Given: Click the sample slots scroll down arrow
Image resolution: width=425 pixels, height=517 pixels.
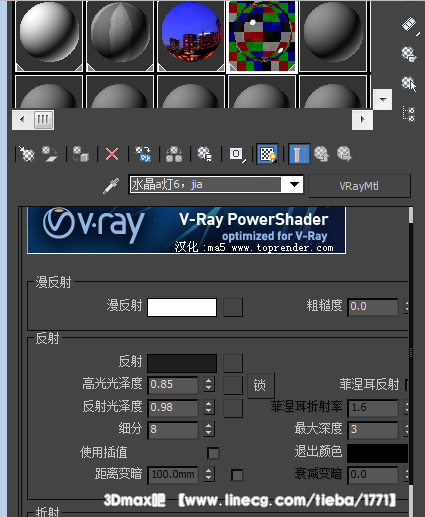Looking at the screenshot, I should [383, 99].
